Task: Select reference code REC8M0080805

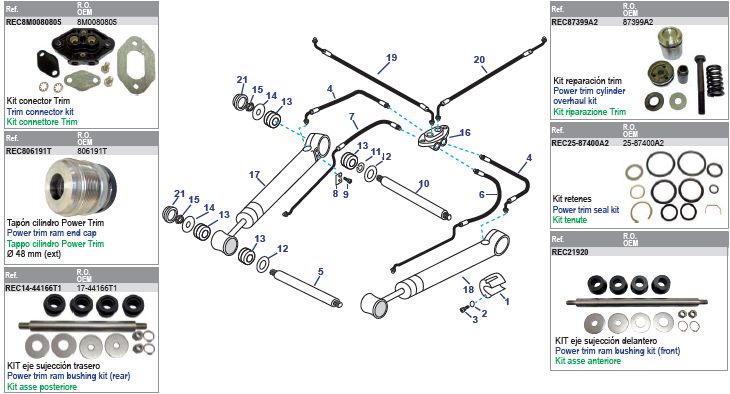Action: (x=33, y=22)
